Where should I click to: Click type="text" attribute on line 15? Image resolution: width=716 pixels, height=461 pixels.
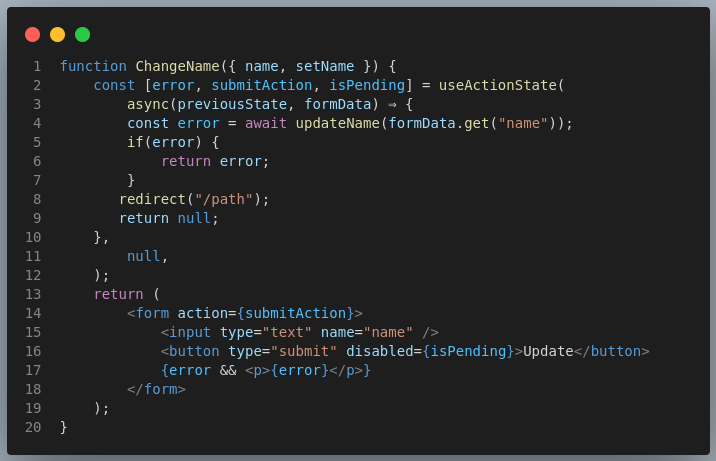tap(266, 332)
